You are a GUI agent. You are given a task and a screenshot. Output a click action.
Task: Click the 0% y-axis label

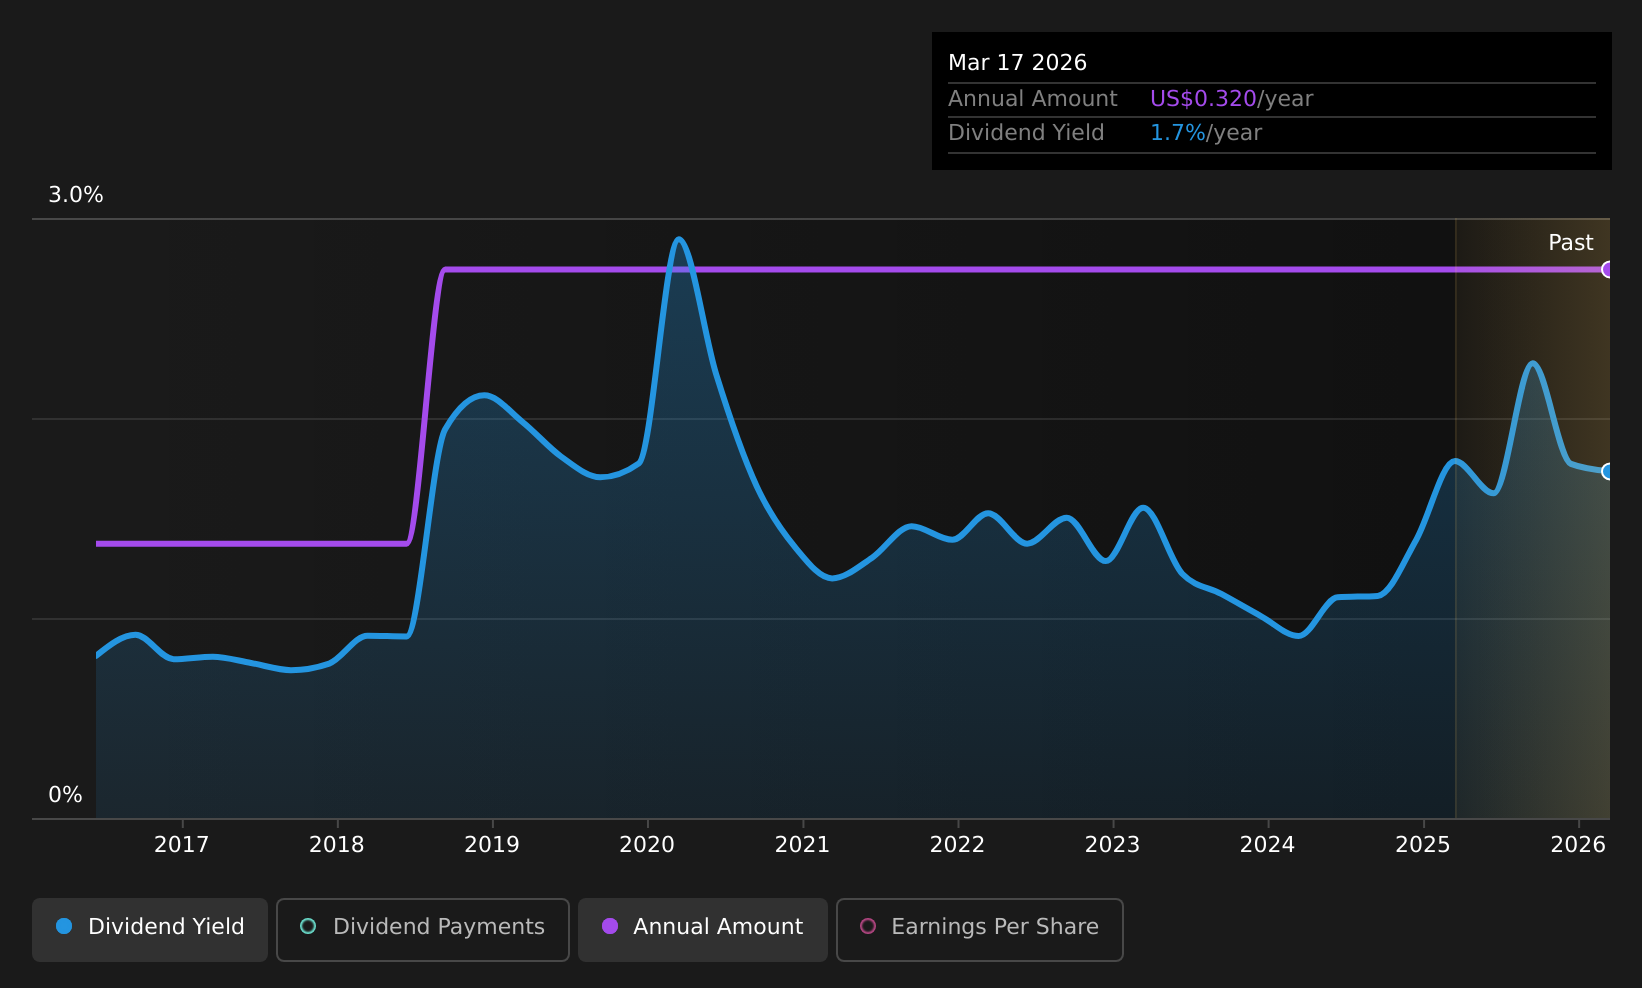[66, 795]
